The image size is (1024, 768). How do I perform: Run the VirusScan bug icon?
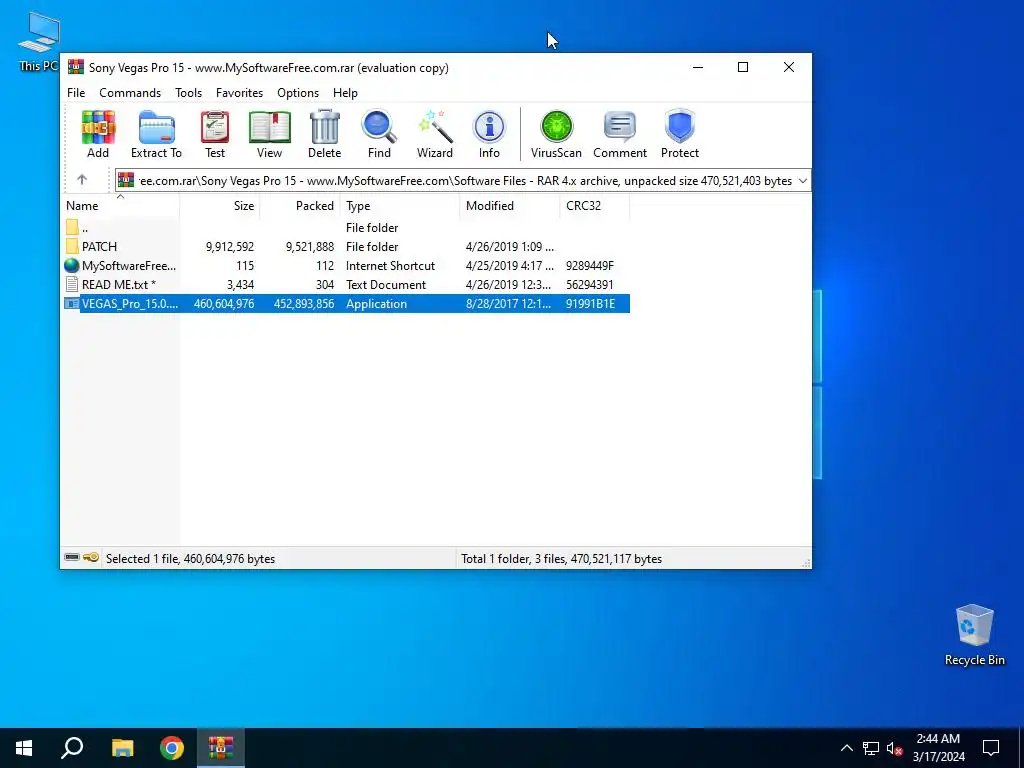coord(556,127)
